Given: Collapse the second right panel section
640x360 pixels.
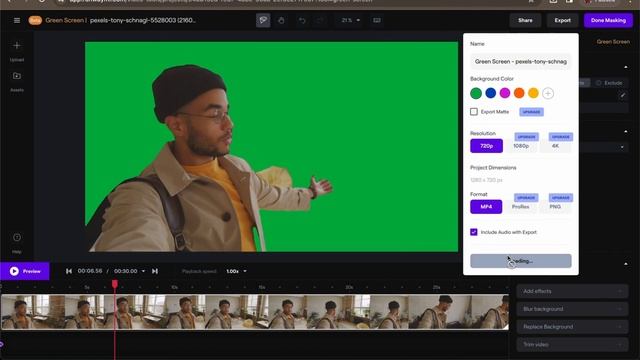Looking at the screenshot, I should click(x=626, y=131).
